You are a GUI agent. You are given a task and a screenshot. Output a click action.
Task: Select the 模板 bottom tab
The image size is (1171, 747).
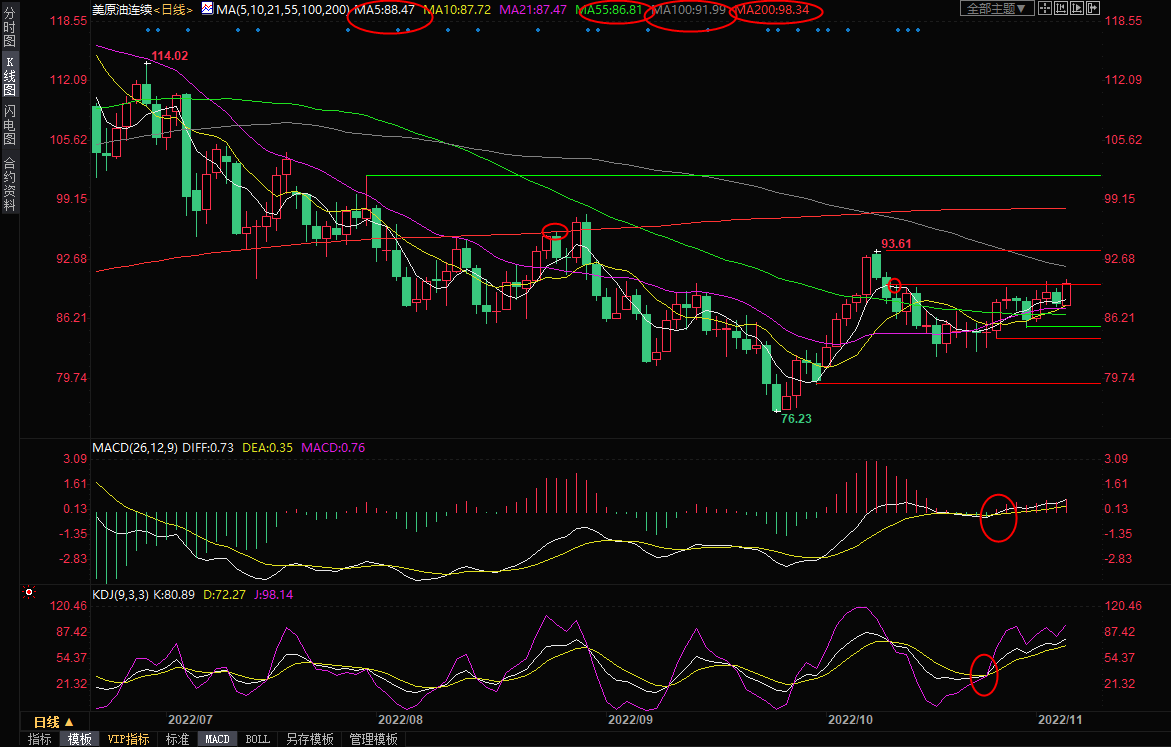pyautogui.click(x=79, y=739)
